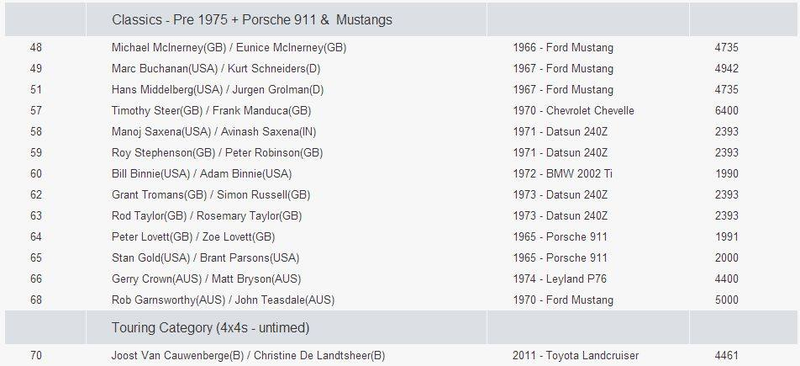Click Grant Tromans / Simon Russell entry
The width and height of the screenshot is (800, 366).
[211, 194]
